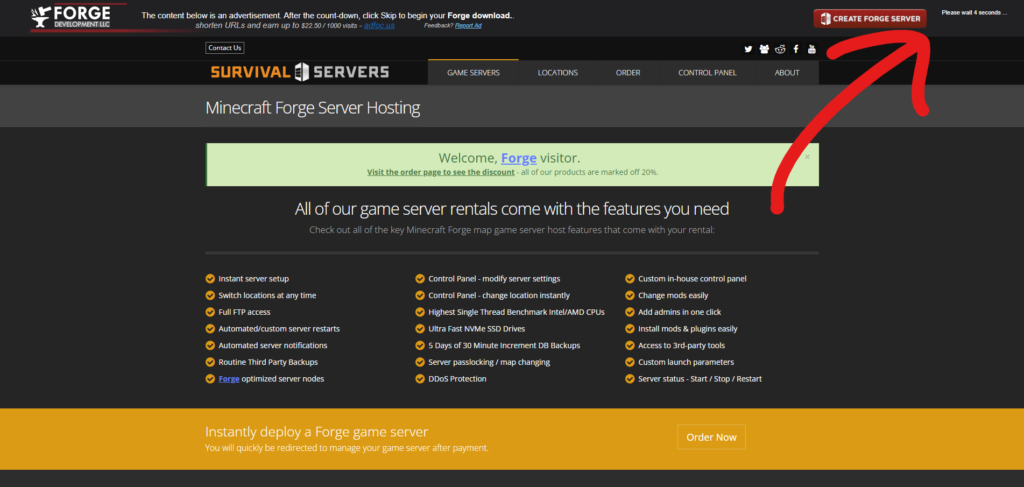
Task: Open the Facebook social icon
Action: [796, 49]
